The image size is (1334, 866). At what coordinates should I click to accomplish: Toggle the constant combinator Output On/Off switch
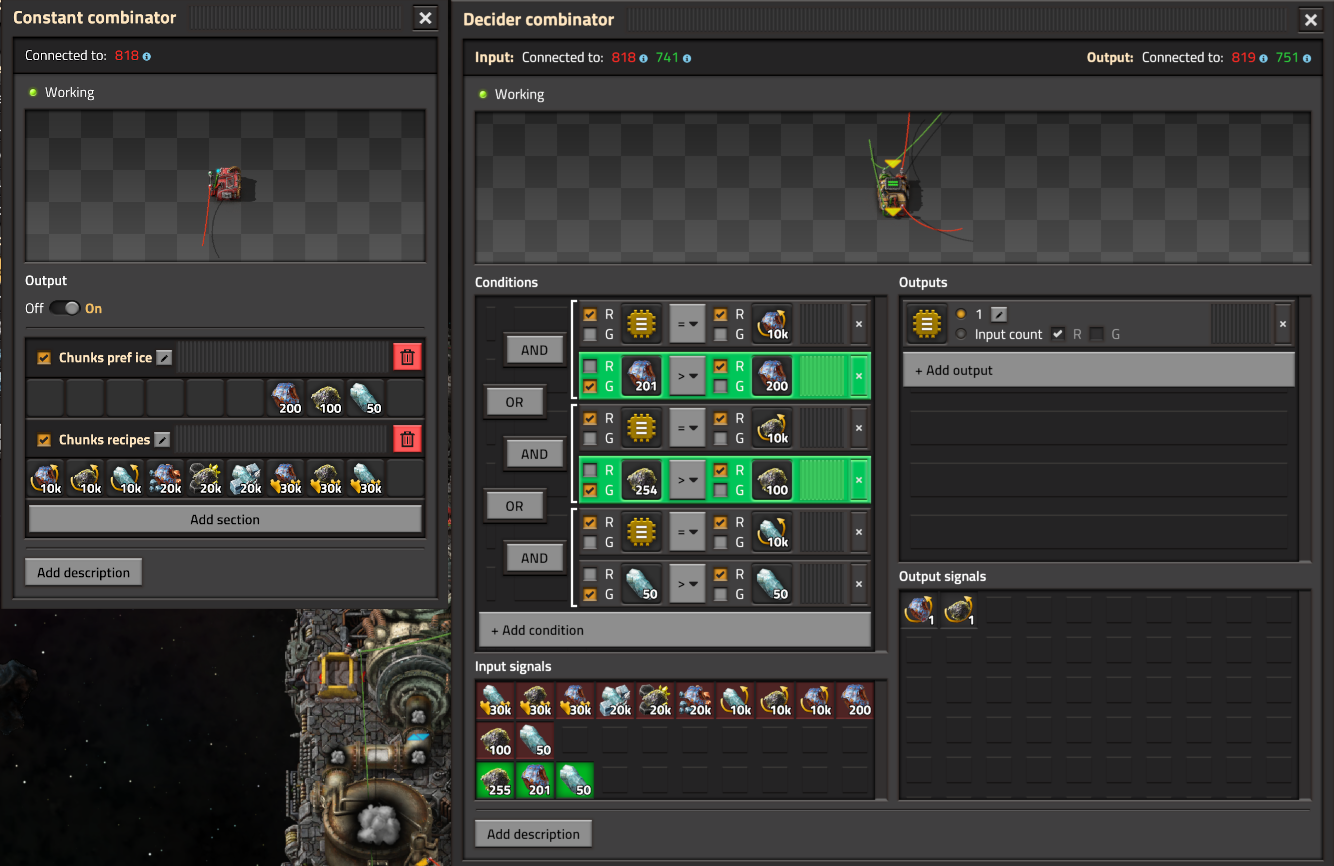[x=64, y=308]
